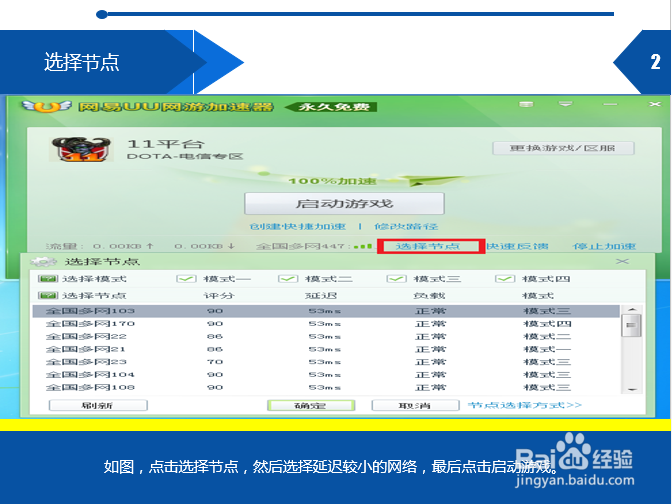This screenshot has height=504, width=672.
Task: Click the 启动游戏 button
Action: (x=344, y=204)
